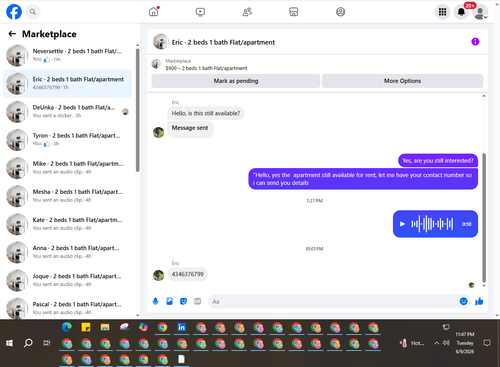Screen dimensions: 500x367
Task: Open Task View on taskbar
Action: click(47, 343)
